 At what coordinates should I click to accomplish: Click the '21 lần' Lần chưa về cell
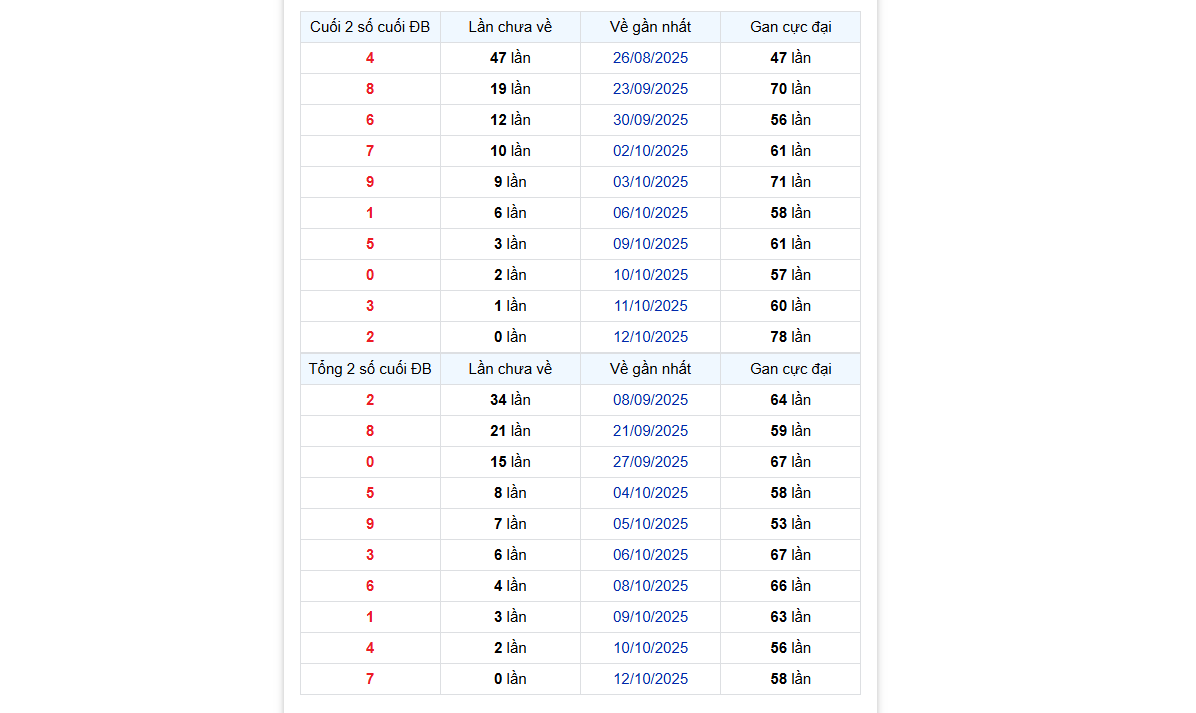[x=510, y=431]
